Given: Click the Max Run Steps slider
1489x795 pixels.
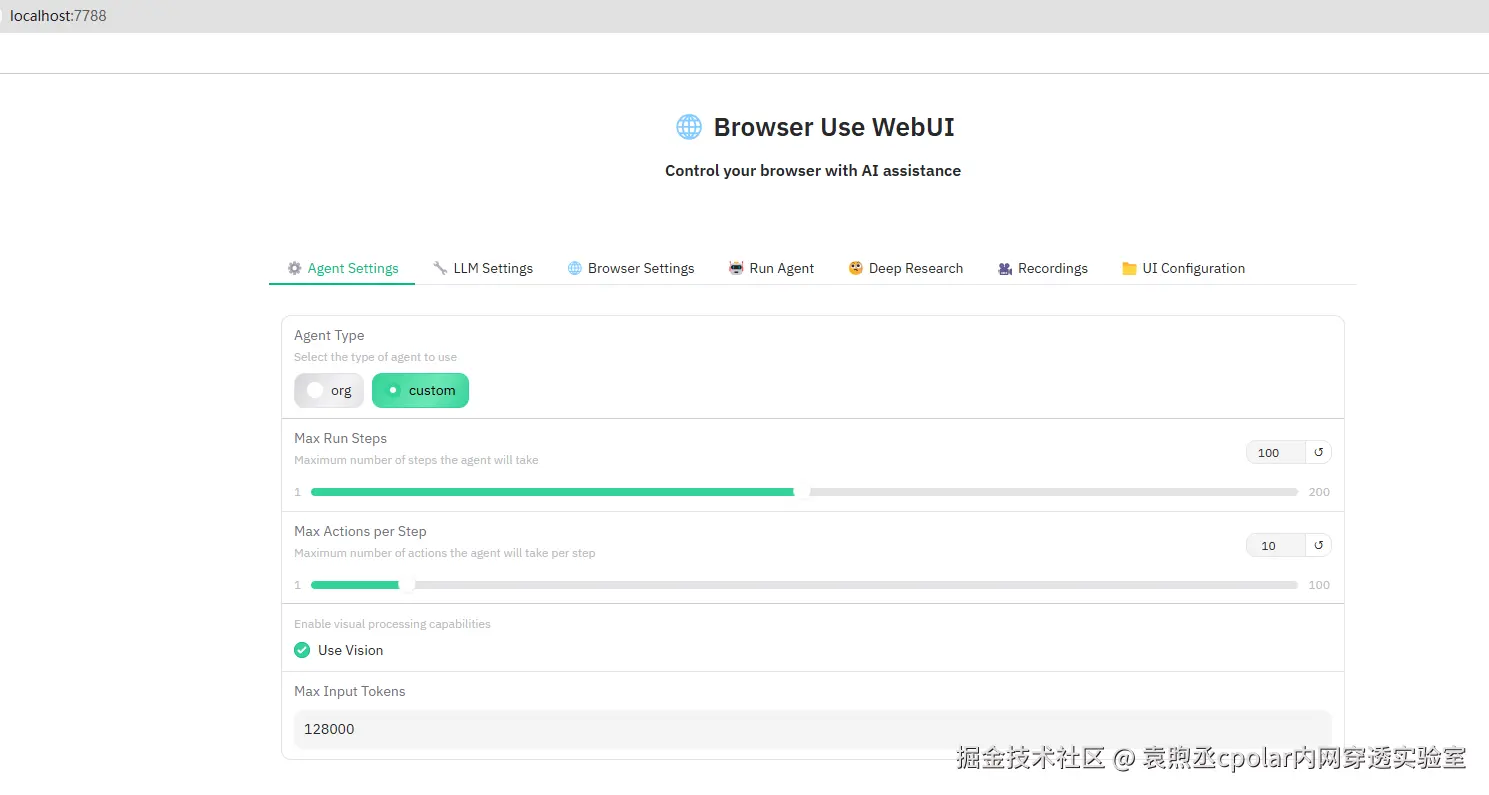Looking at the screenshot, I should coord(804,492).
